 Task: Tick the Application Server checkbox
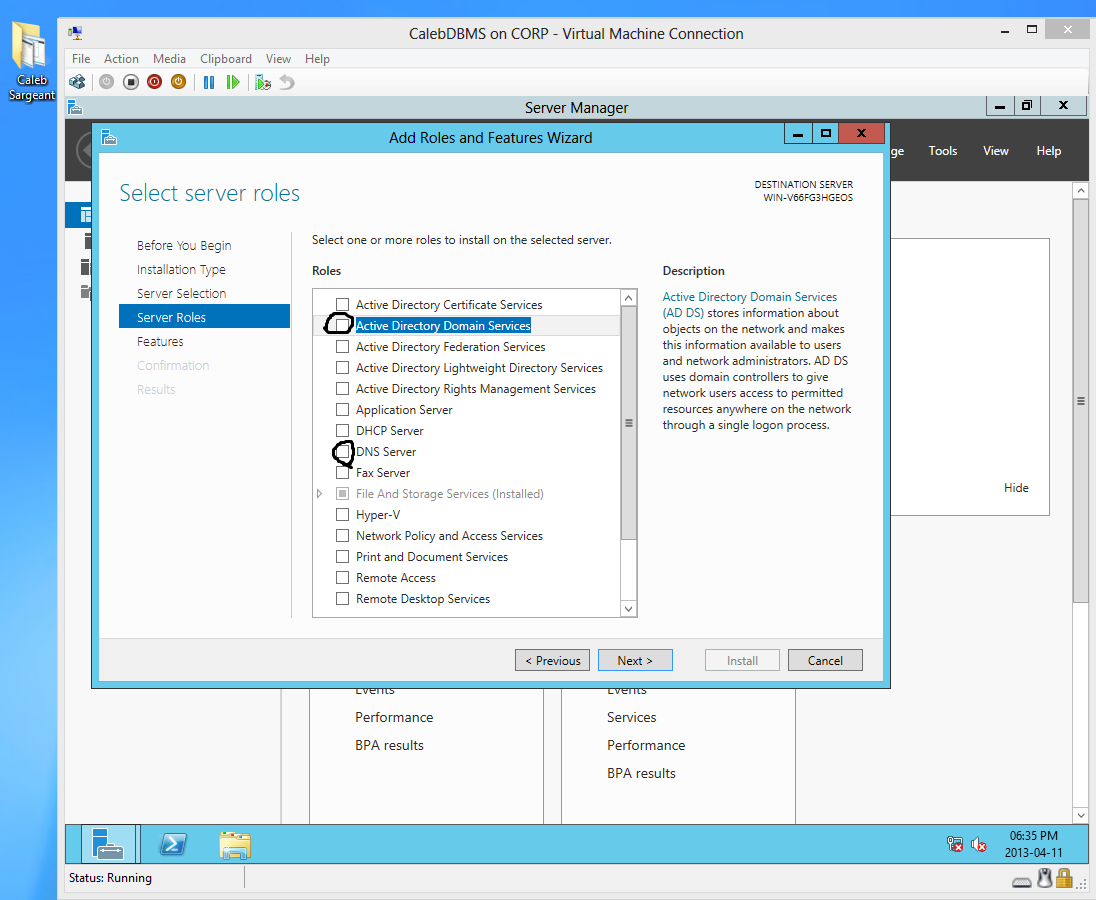point(342,409)
